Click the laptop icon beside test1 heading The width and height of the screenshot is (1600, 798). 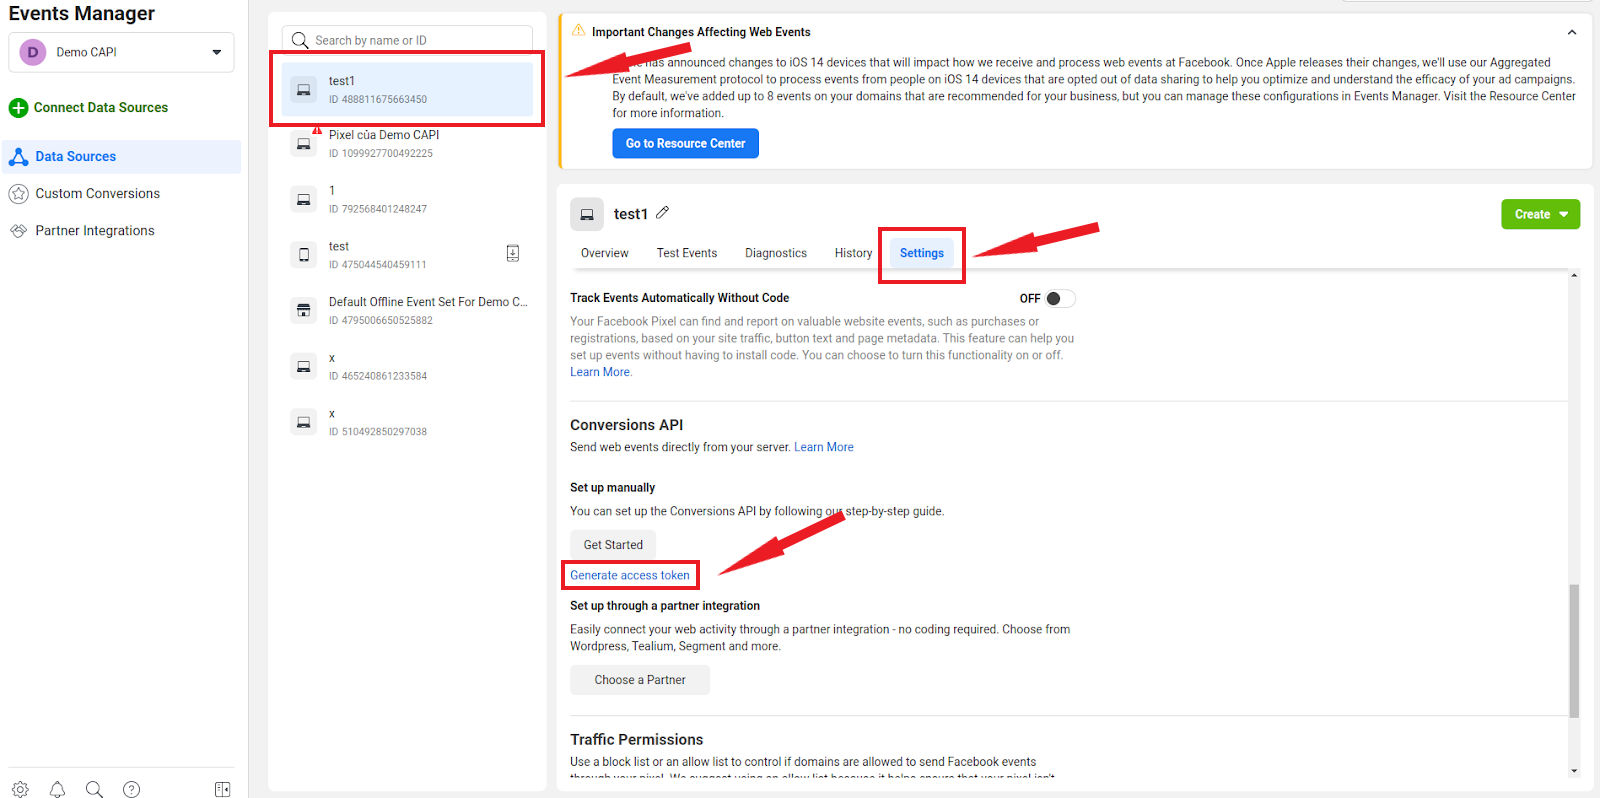coord(587,214)
